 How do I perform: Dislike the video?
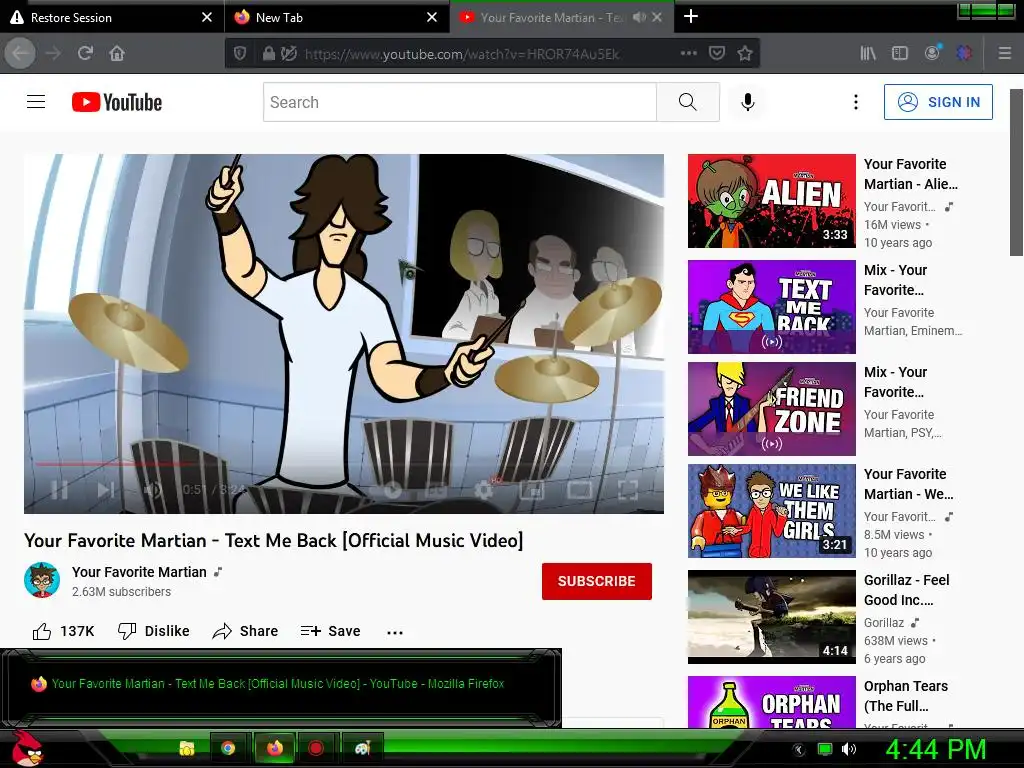coord(153,631)
